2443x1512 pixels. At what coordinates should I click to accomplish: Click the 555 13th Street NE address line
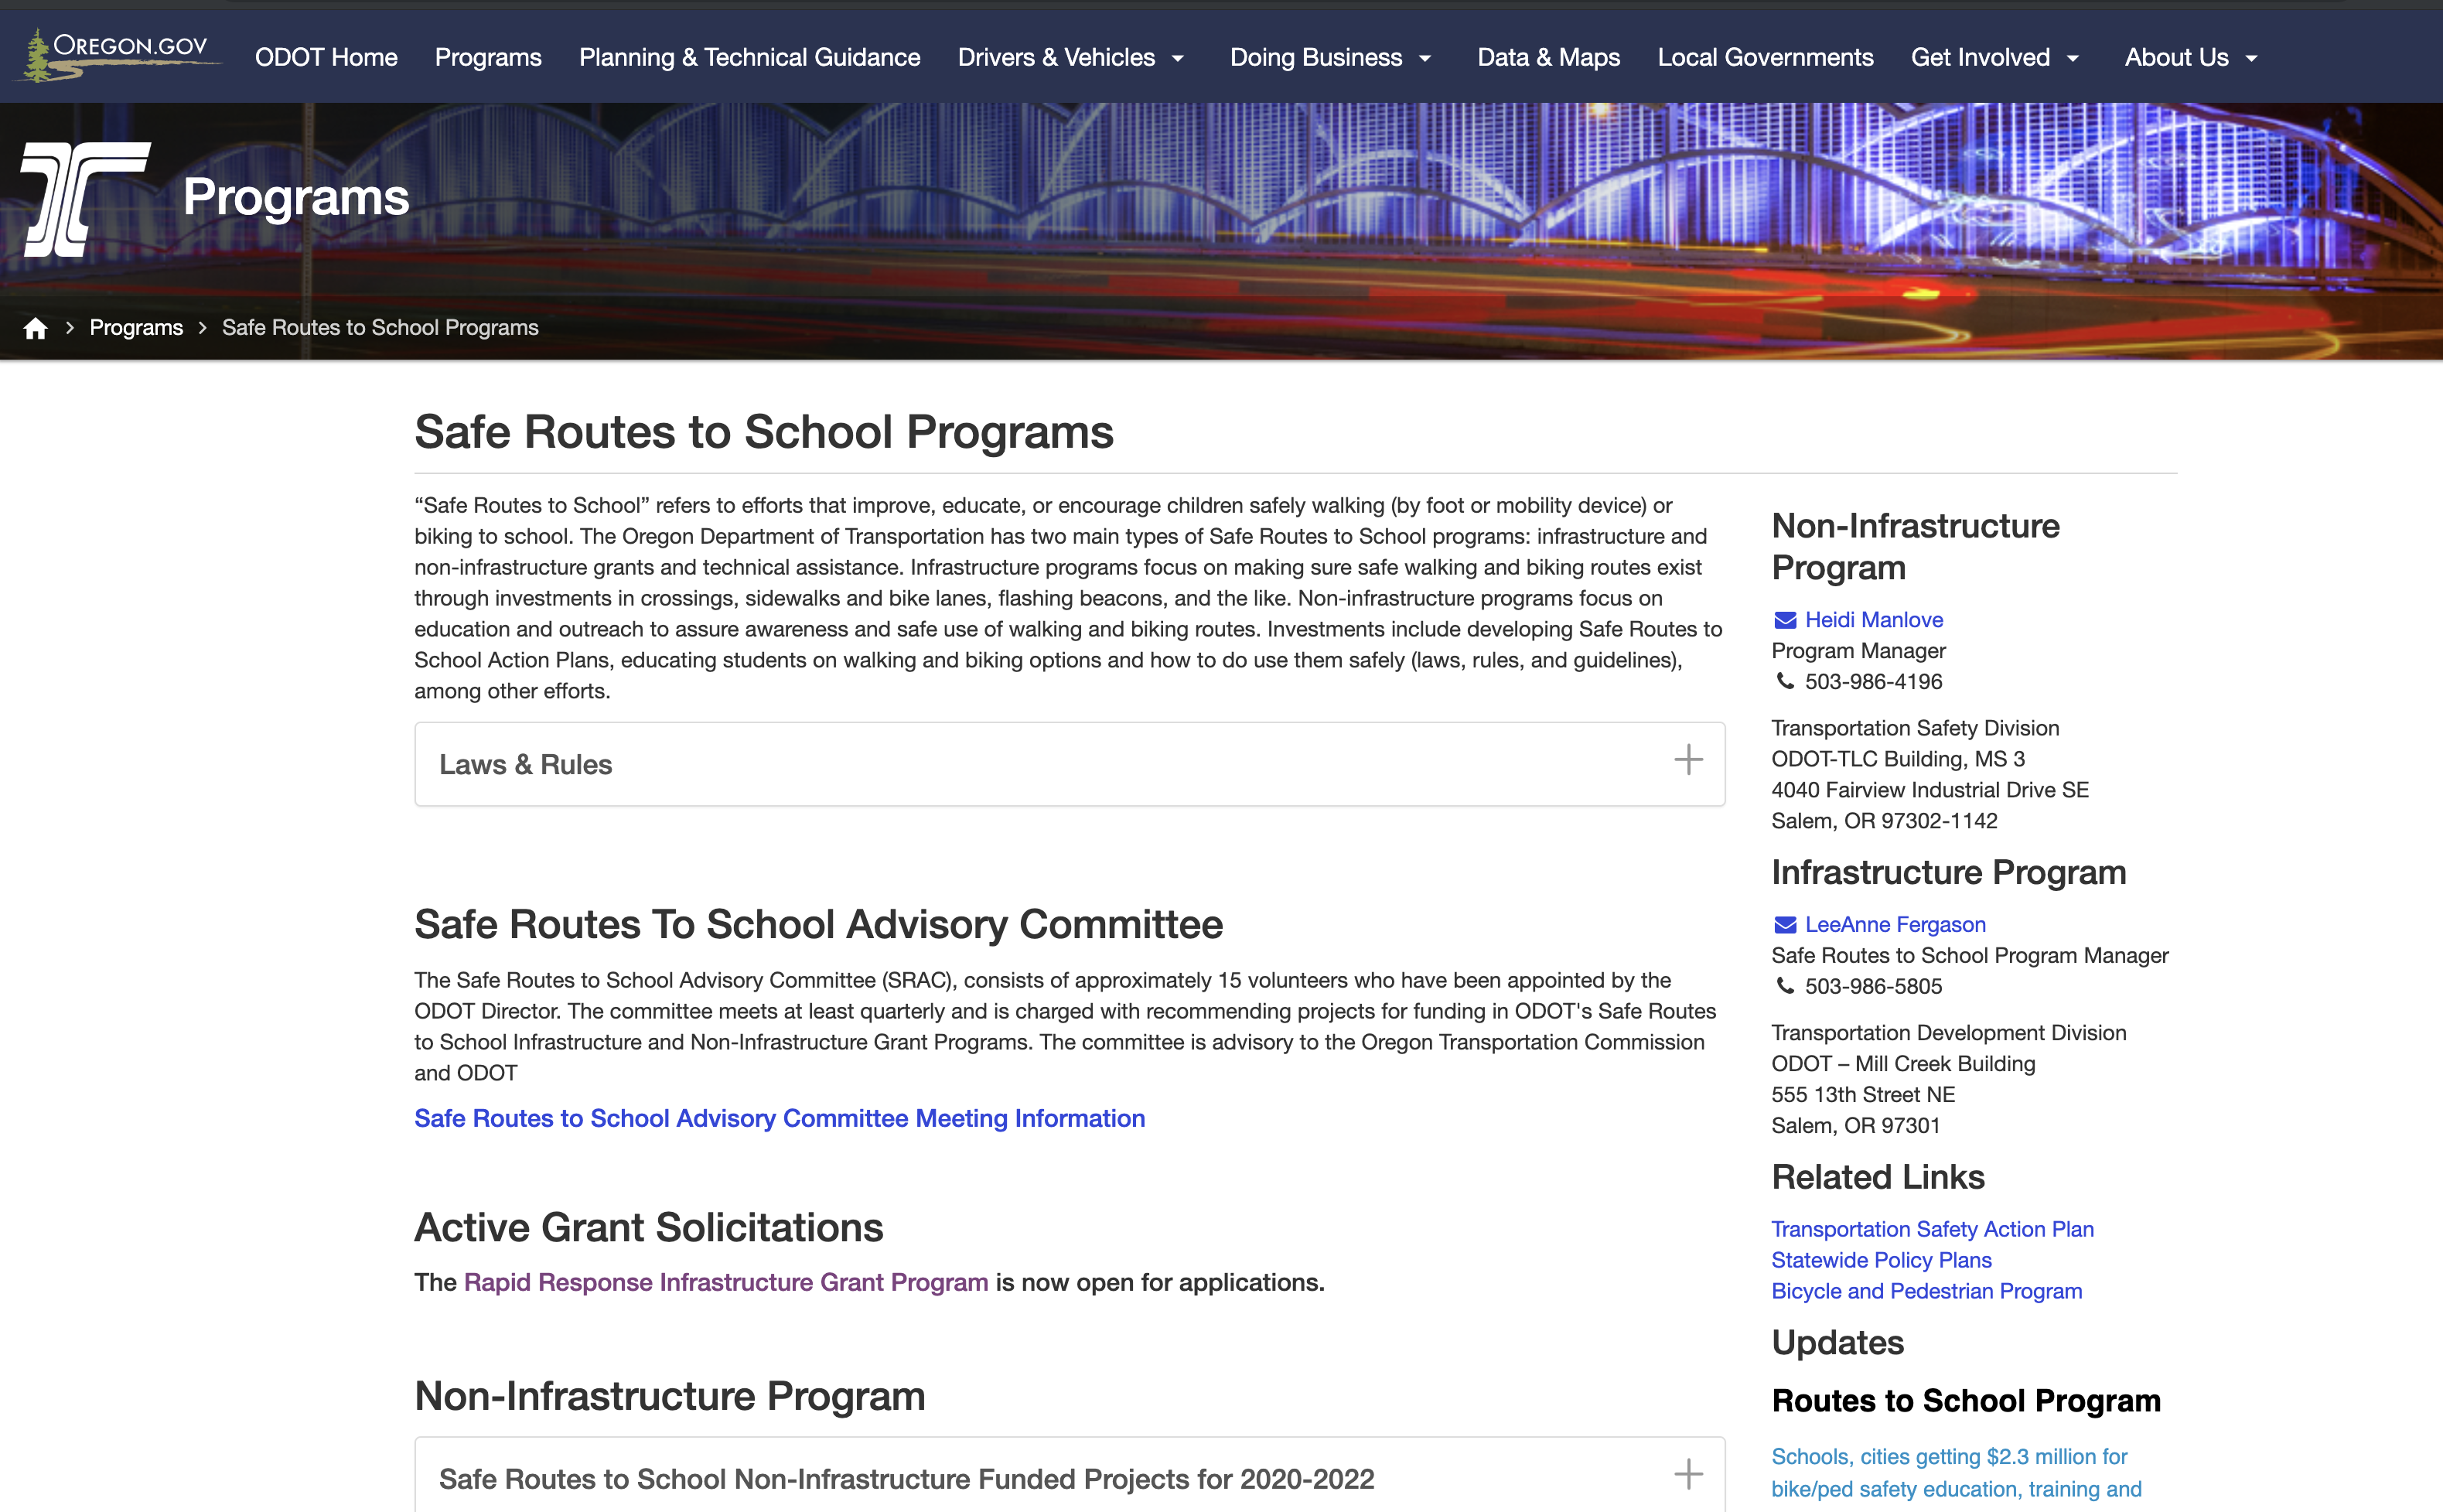[x=1863, y=1095]
